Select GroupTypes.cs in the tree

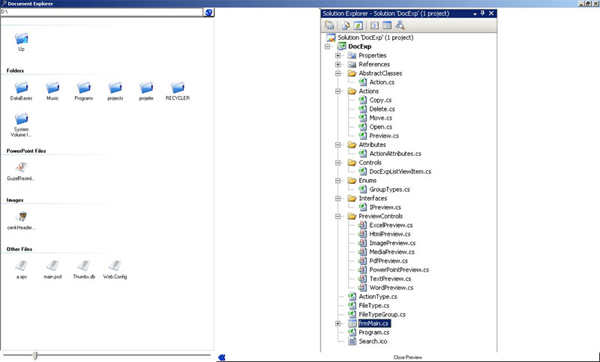point(390,189)
